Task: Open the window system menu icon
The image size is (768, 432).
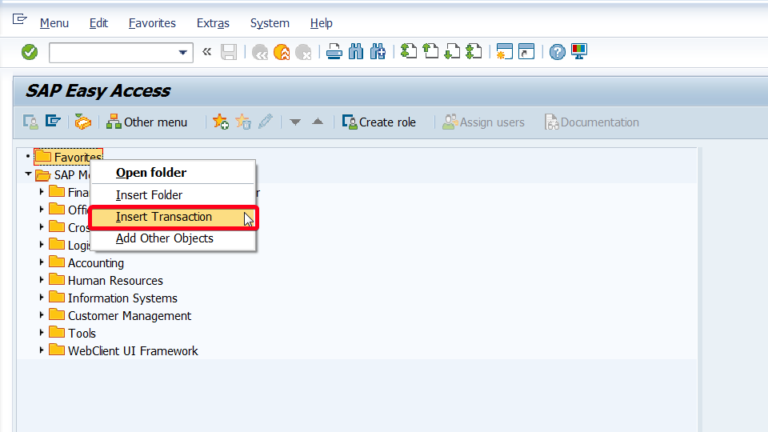Action: (20, 19)
